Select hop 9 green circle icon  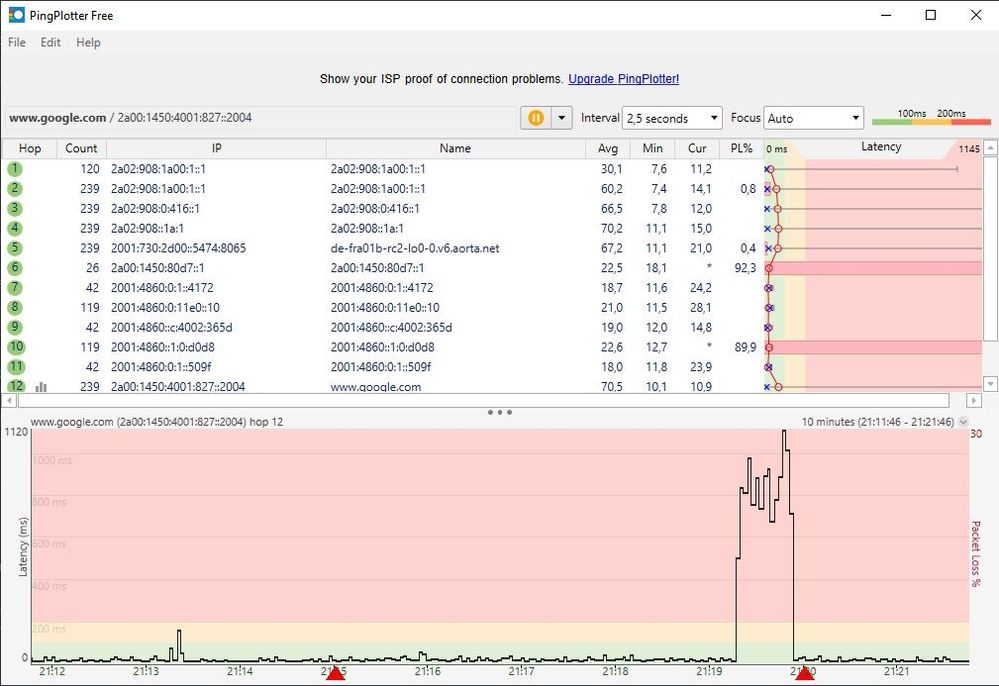coord(15,327)
